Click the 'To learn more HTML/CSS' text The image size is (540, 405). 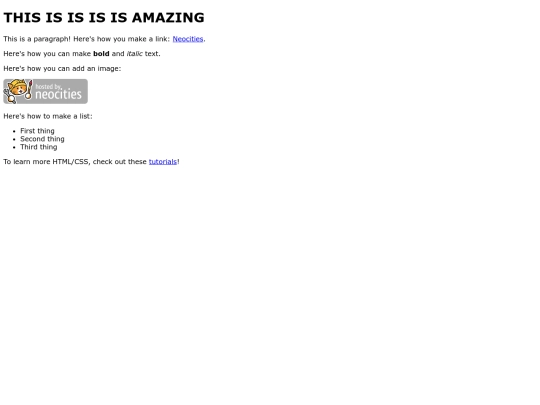tap(47, 162)
